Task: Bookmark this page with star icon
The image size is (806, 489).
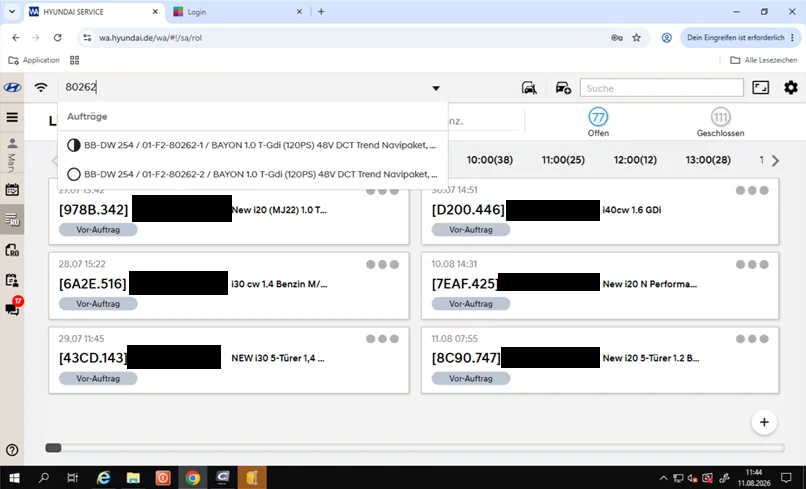Action: 636,38
